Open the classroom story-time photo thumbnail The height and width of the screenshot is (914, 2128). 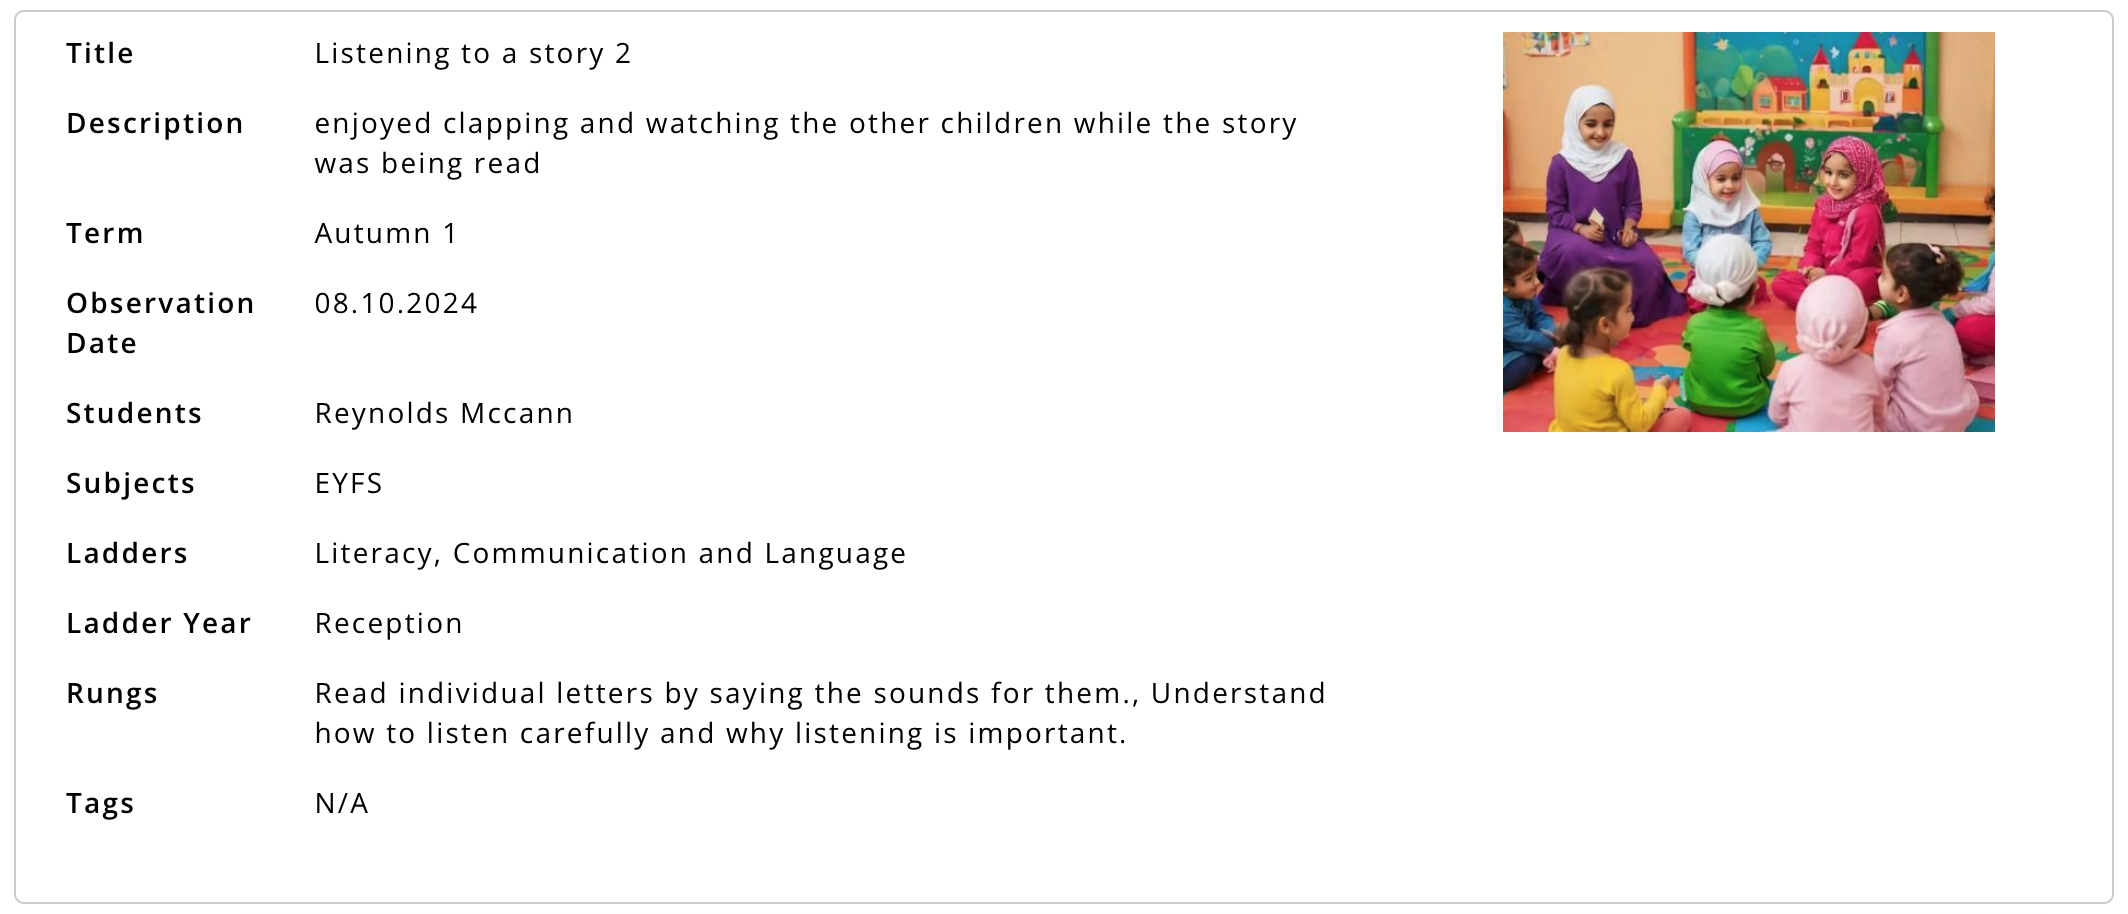tap(1748, 232)
